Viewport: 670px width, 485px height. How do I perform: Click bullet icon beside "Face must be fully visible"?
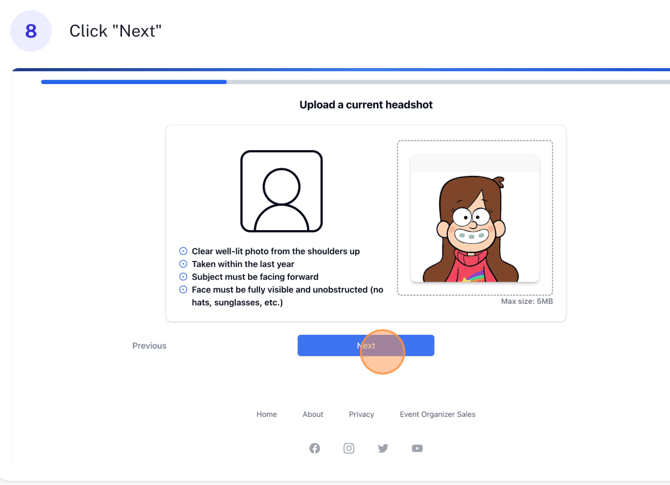183,290
